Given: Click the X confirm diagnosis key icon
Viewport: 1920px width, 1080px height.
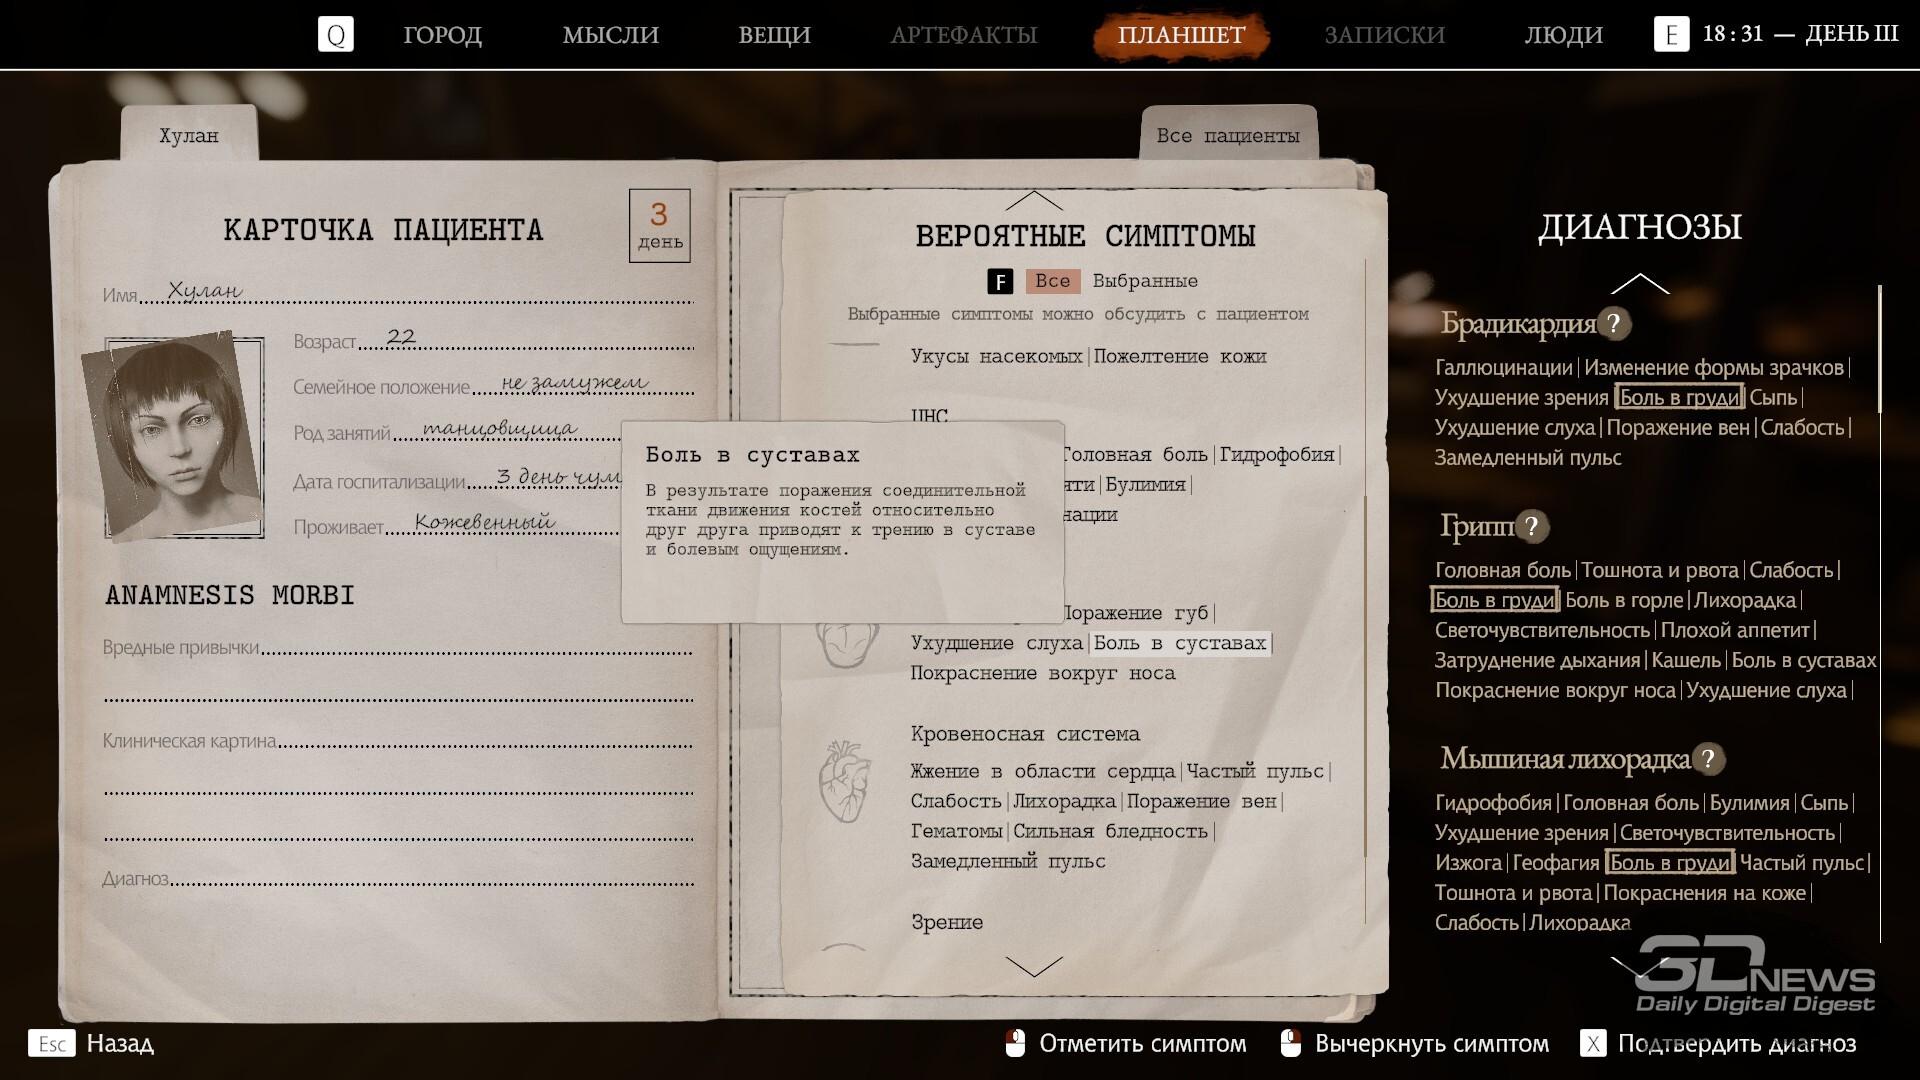Looking at the screenshot, I should click(1592, 1044).
